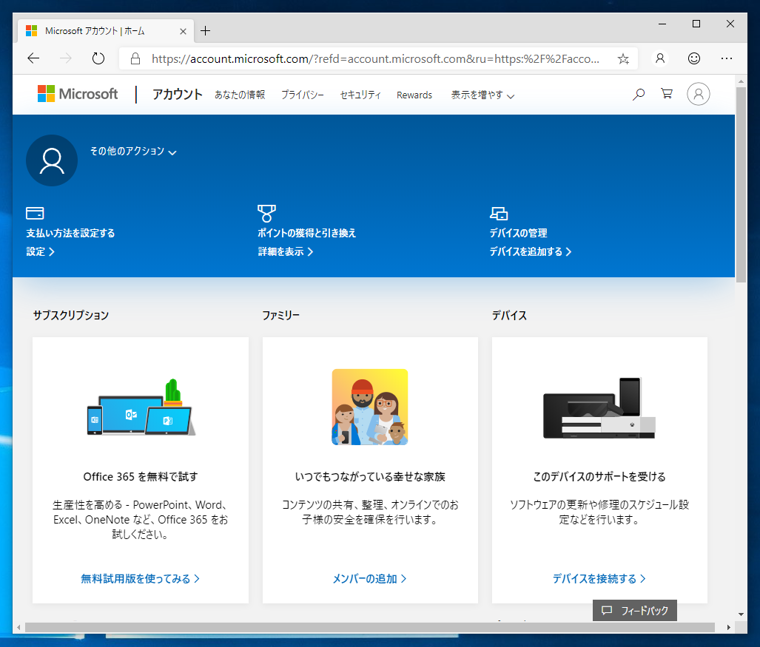Open the shopping cart icon
This screenshot has width=760, height=647.
tap(667, 94)
